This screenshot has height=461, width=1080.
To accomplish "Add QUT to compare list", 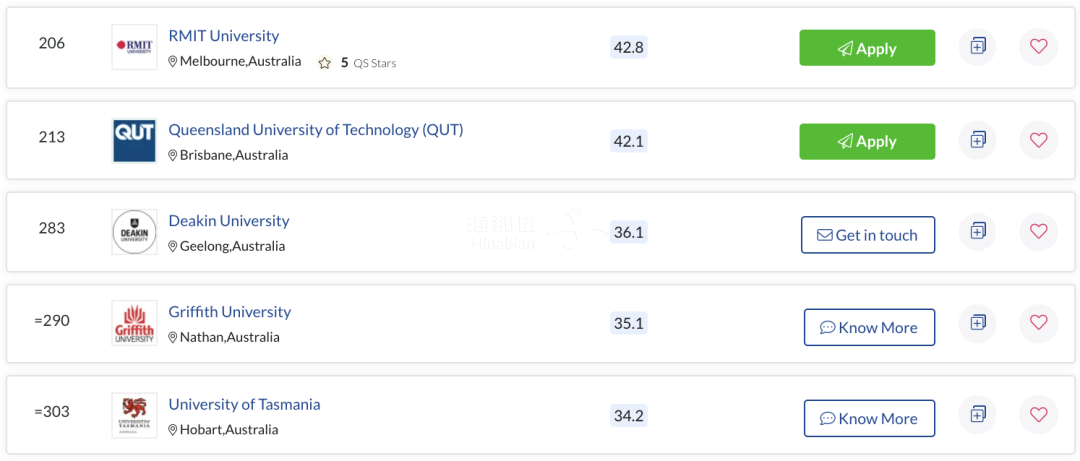I will 977,140.
